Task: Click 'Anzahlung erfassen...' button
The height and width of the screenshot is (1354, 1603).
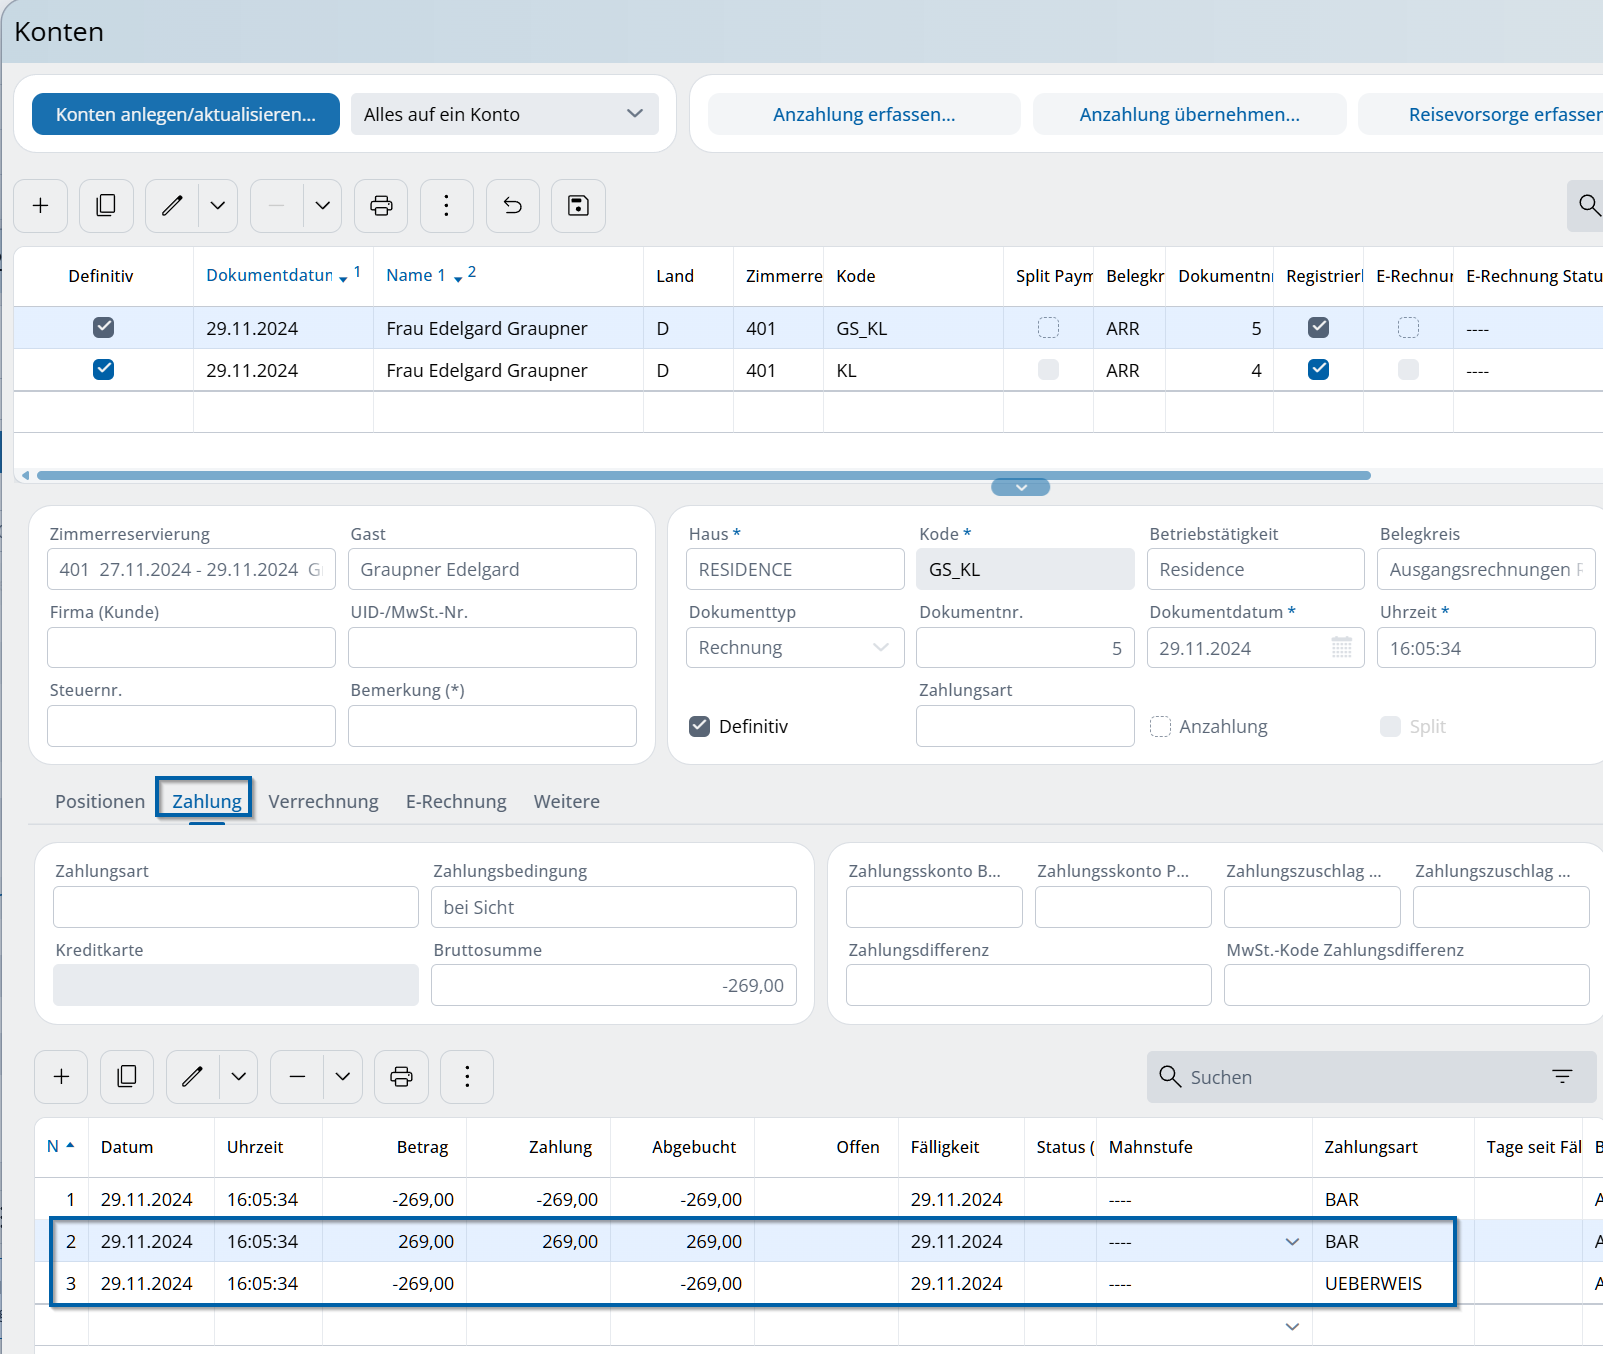Action: 864,115
